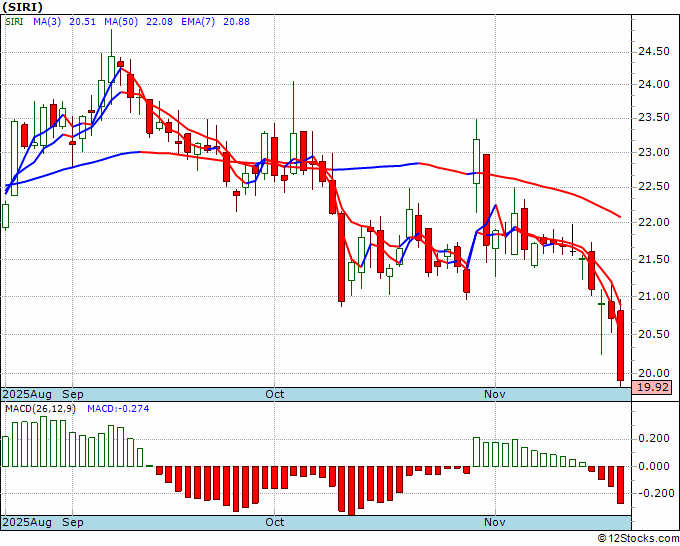This screenshot has height=546, width=680.
Task: Click the MA(3) value 20.51
Action: (82, 22)
